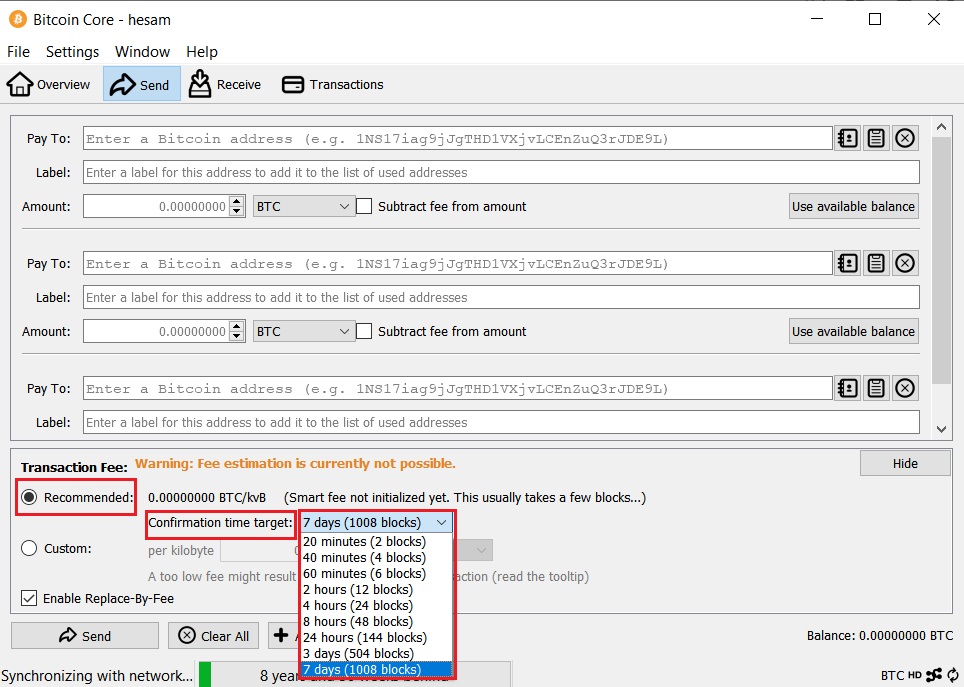Click the blockchain sync progress bar
The width and height of the screenshot is (964, 687).
coord(354,675)
